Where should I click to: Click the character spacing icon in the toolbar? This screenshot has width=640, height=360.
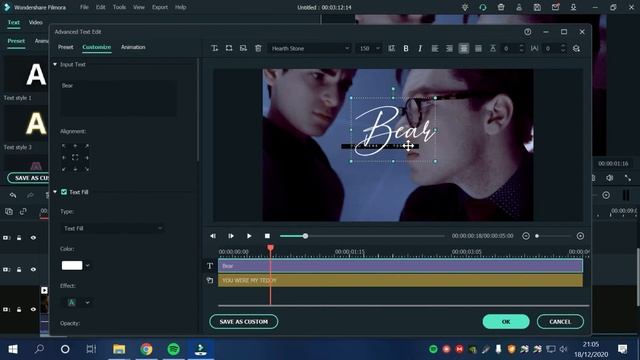[534, 49]
